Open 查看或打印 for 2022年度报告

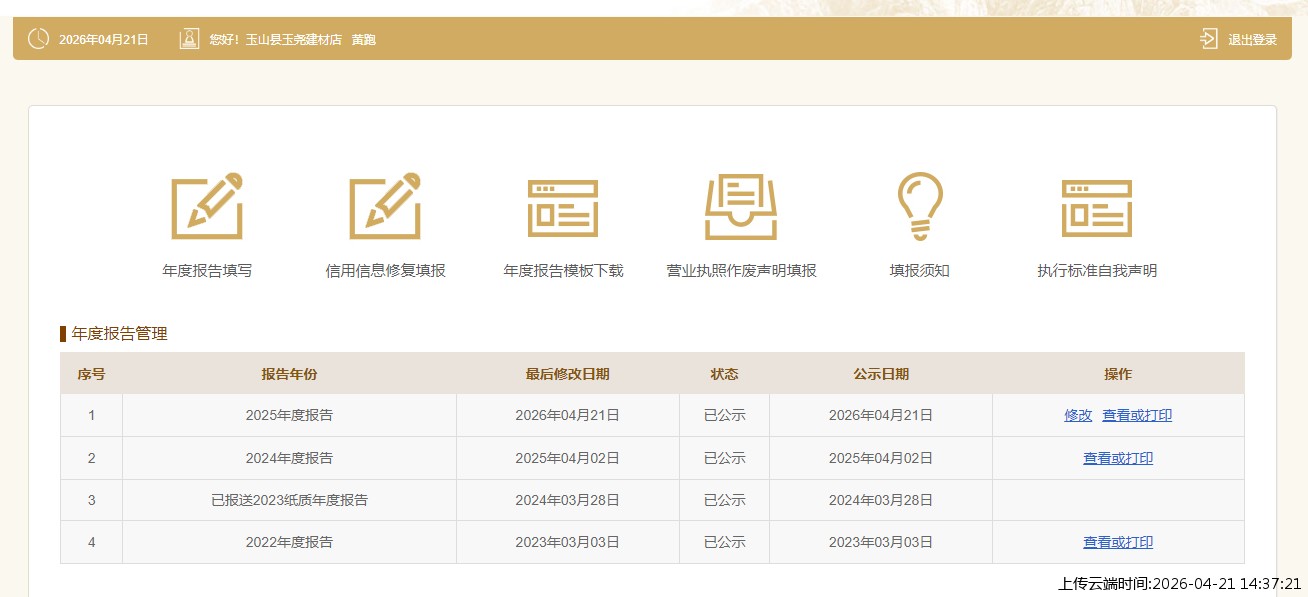[1118, 542]
